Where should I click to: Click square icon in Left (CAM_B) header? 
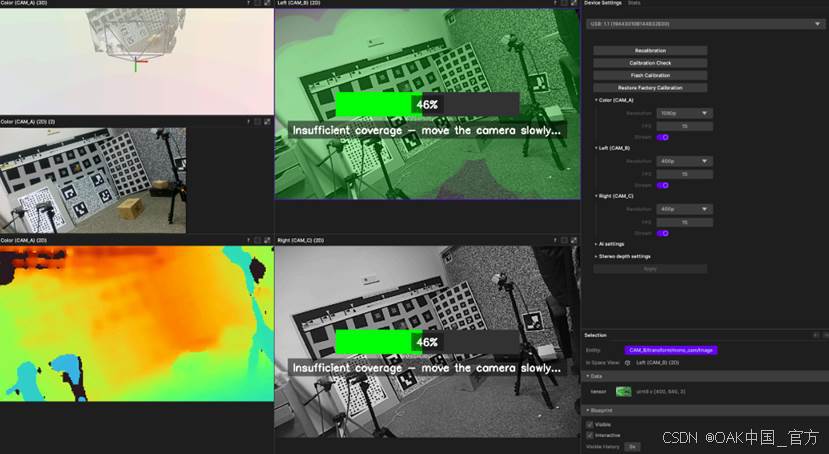click(565, 3)
